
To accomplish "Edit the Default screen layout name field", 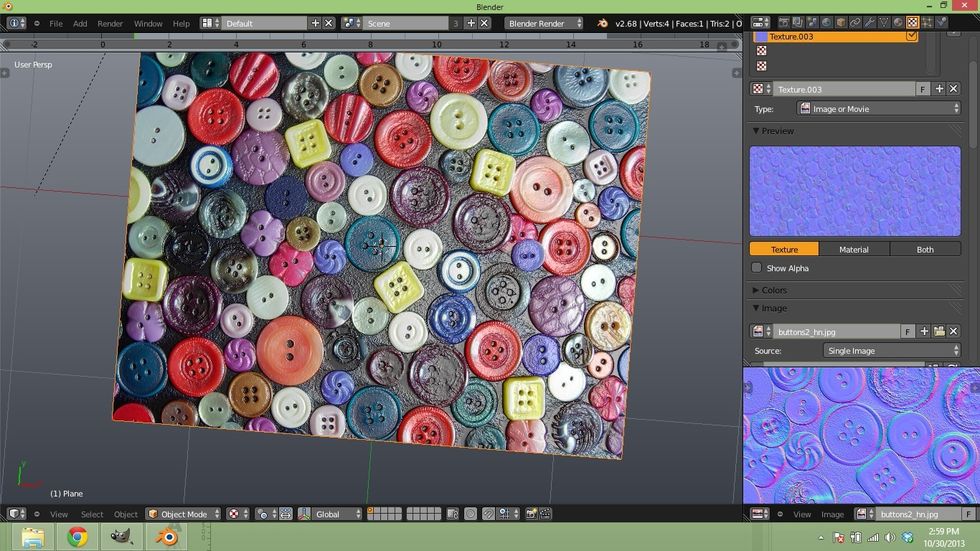I will click(x=265, y=23).
